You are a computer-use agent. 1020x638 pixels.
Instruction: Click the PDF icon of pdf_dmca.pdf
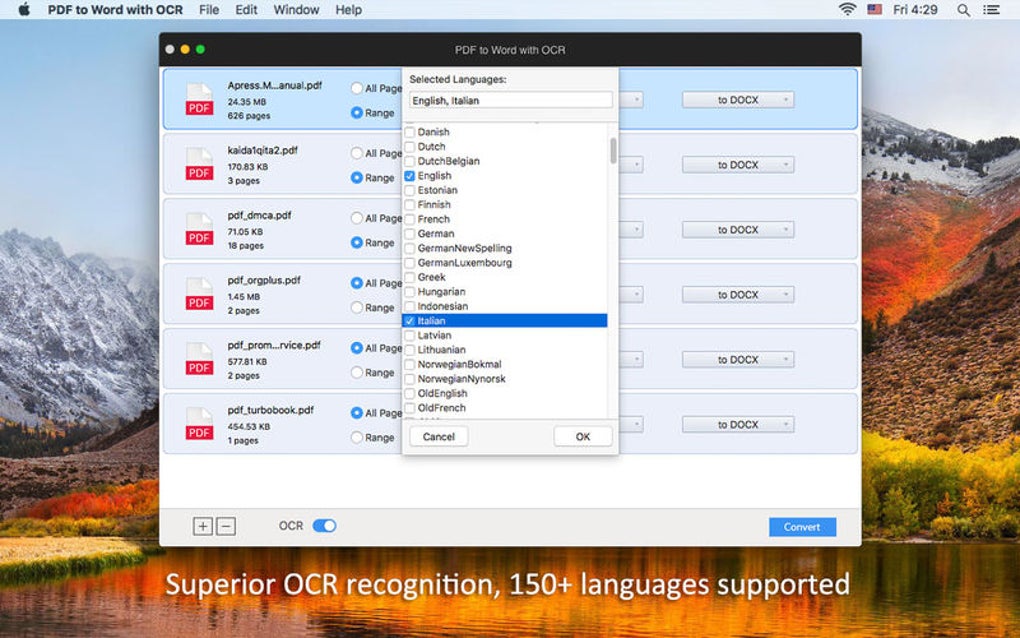pos(199,230)
